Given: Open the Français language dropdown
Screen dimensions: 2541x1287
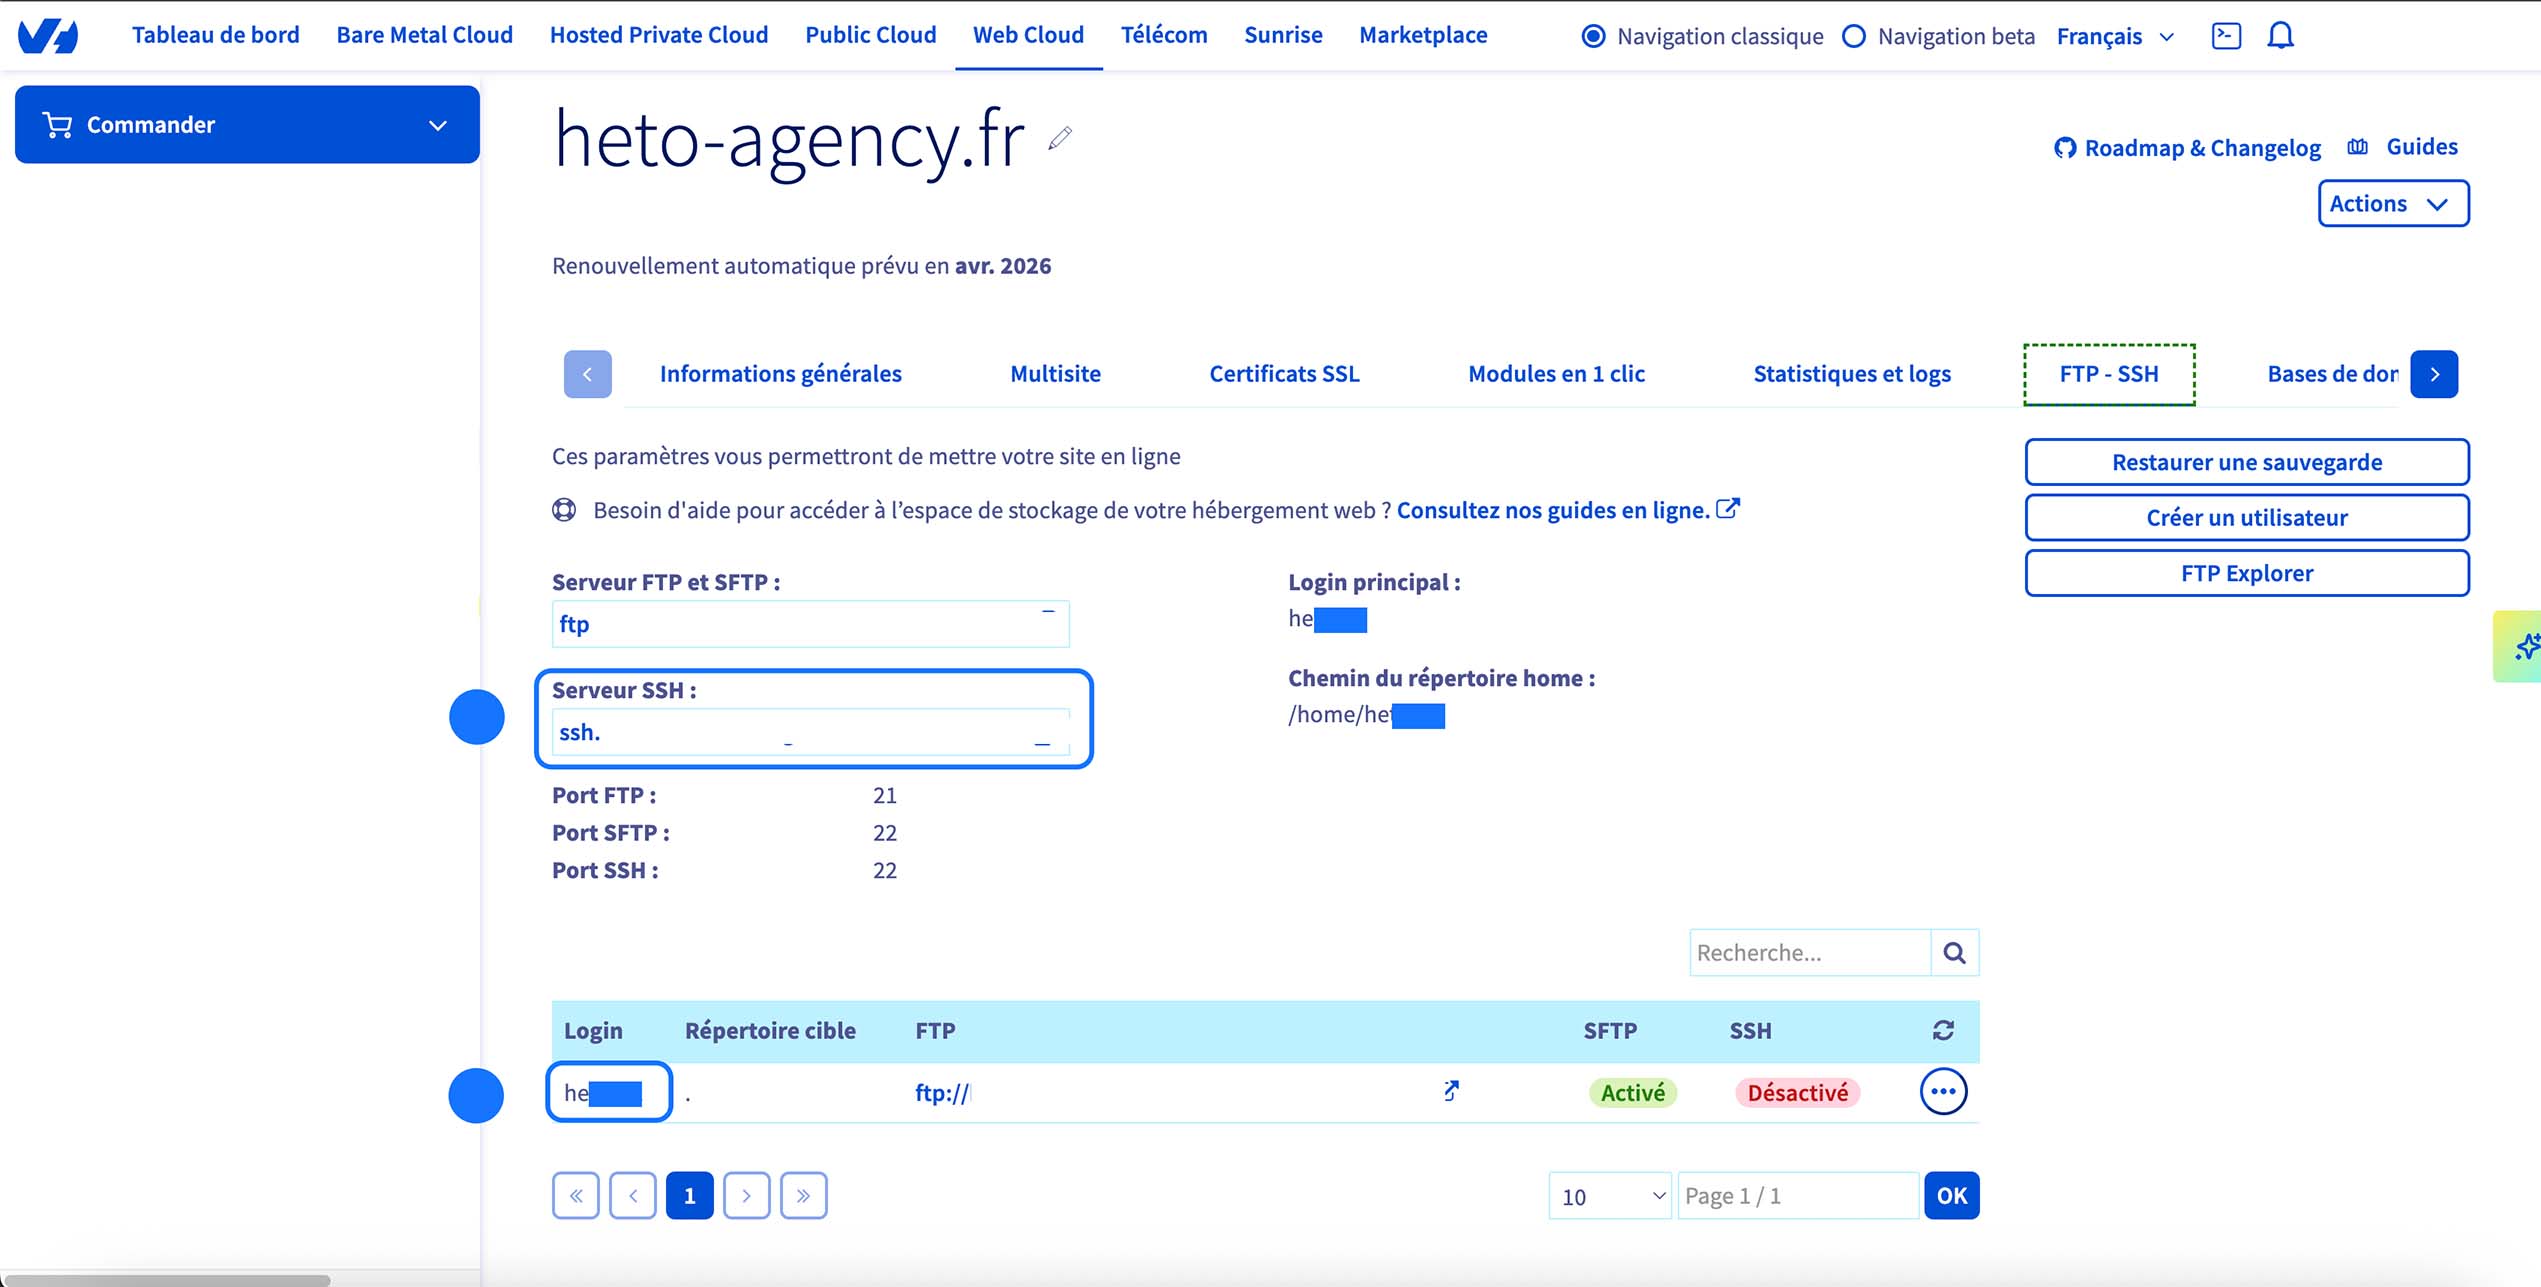Looking at the screenshot, I should coord(2114,35).
